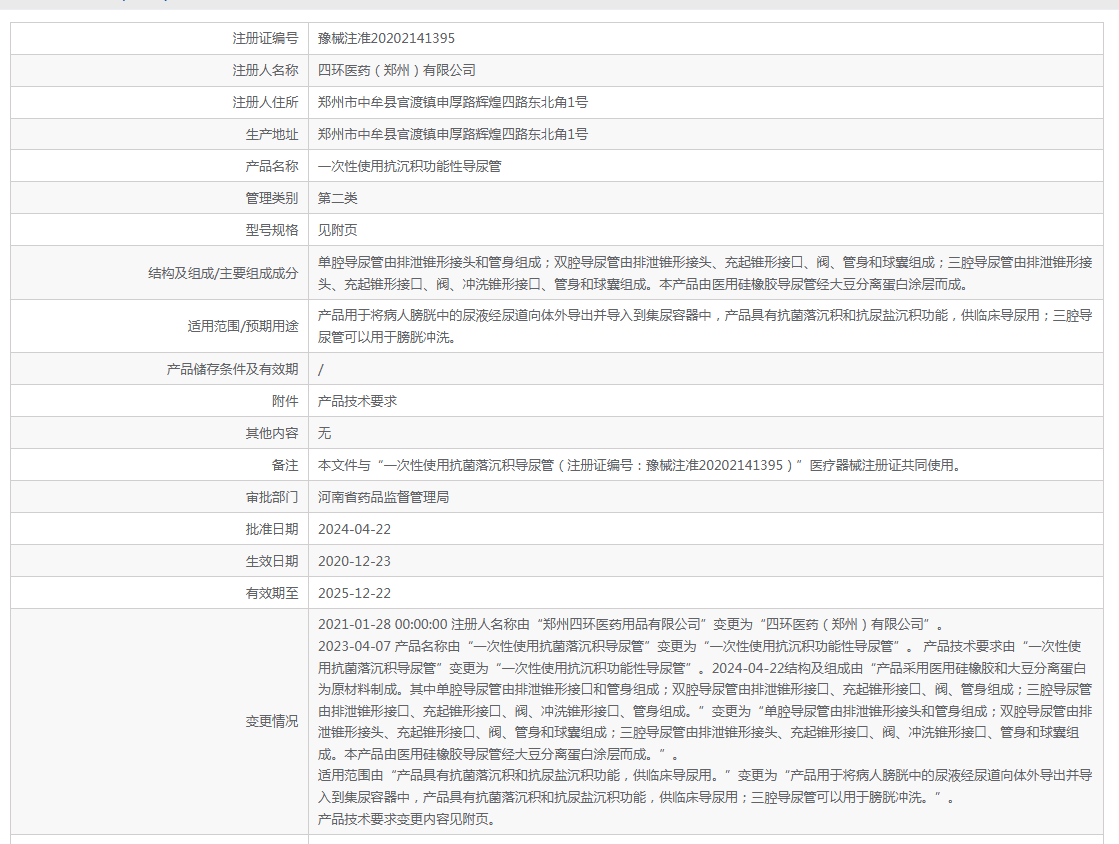Screen dimensions: 1119x844
Task: Click the 产品技术要求 attachment value
Action: (x=358, y=402)
